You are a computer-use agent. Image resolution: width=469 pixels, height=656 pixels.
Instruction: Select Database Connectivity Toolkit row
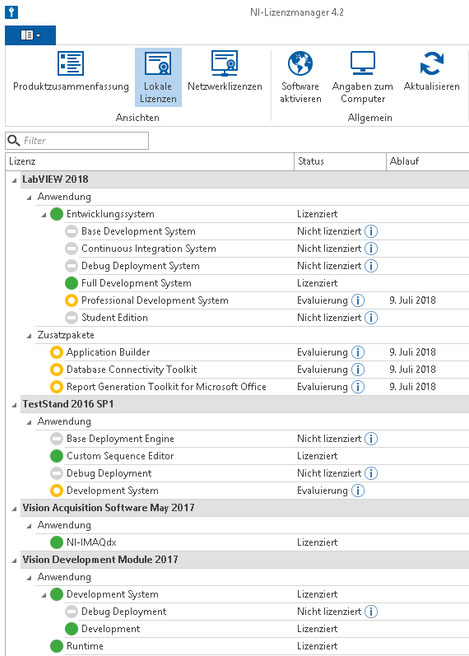pyautogui.click(x=259, y=369)
